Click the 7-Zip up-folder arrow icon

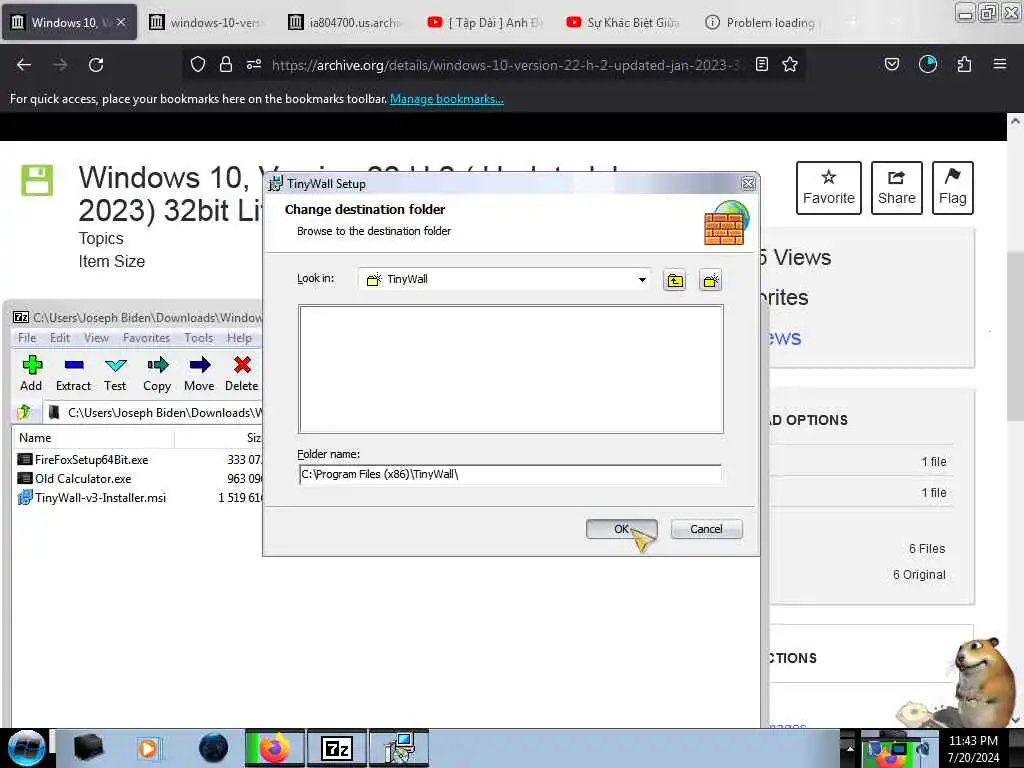[24, 412]
